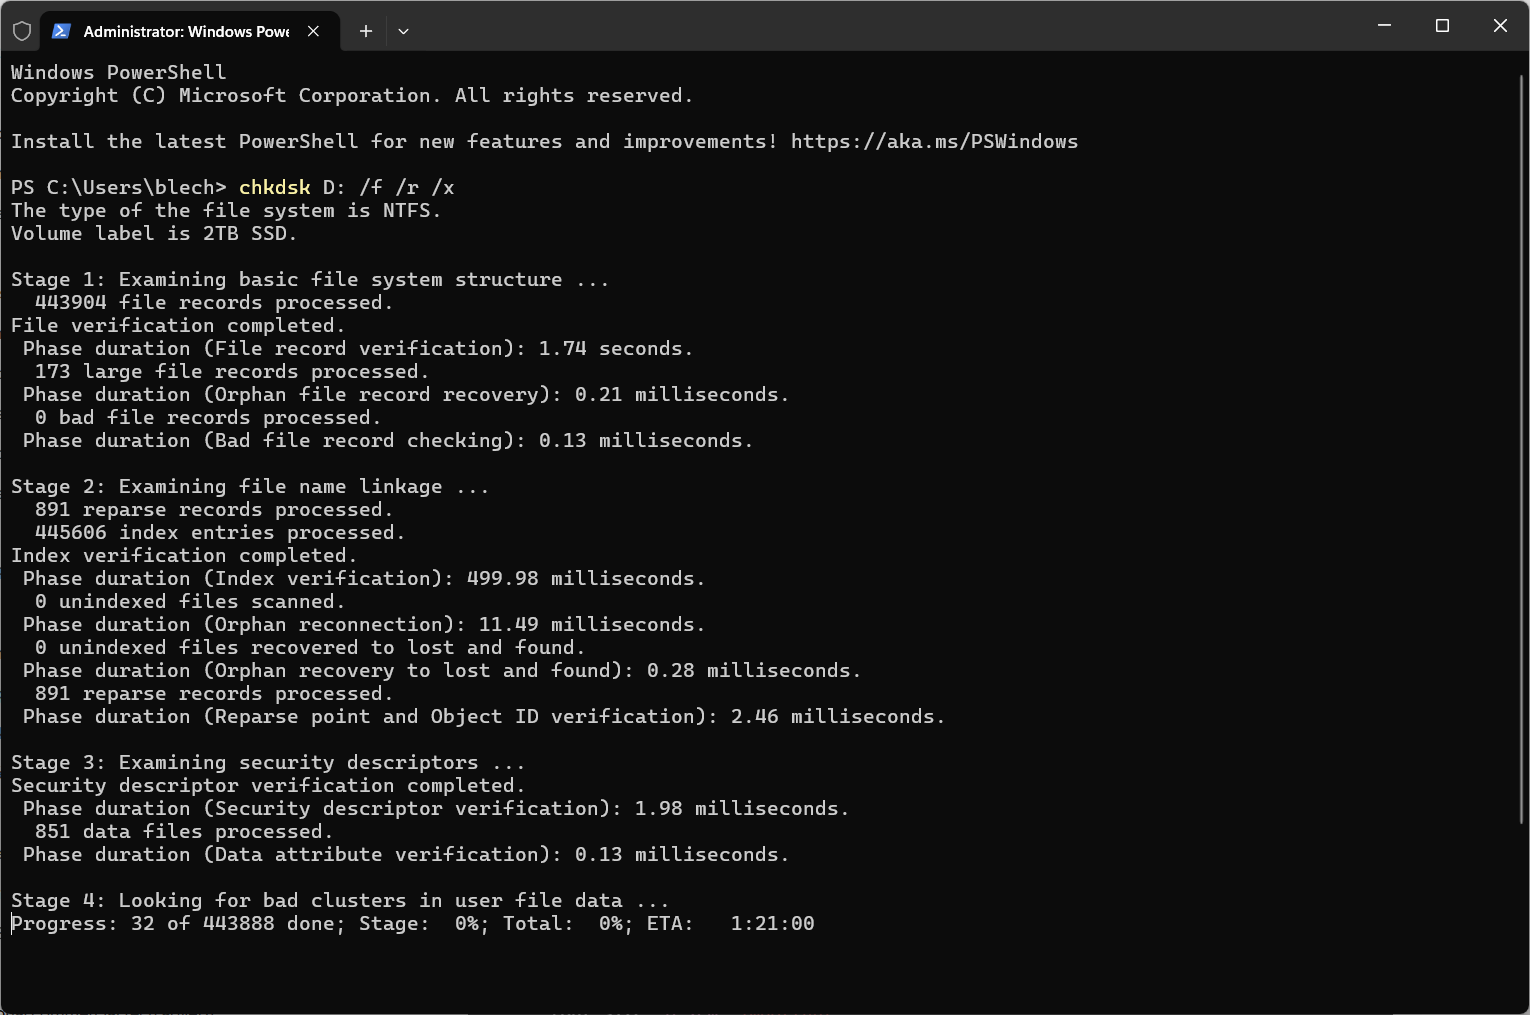Screen dimensions: 1530x1015
Task: Minimize the terminal window
Action: [x=1384, y=26]
